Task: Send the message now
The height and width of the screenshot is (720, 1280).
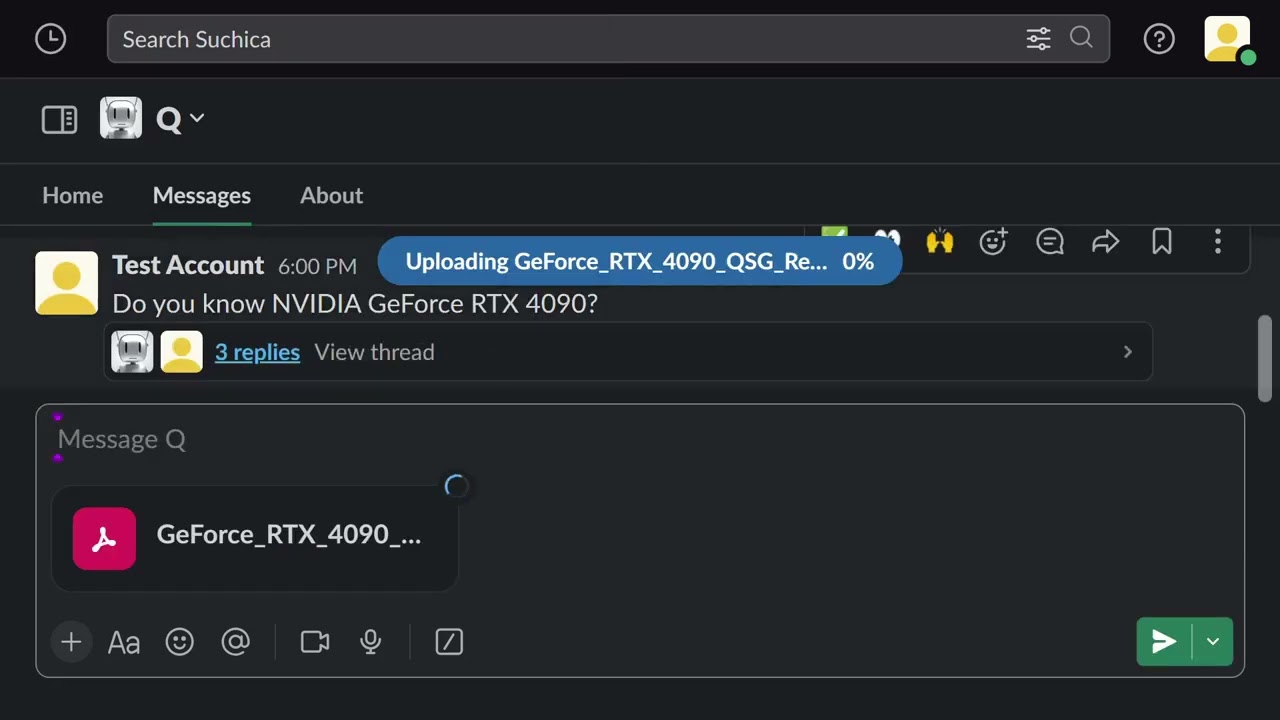Action: (1163, 642)
